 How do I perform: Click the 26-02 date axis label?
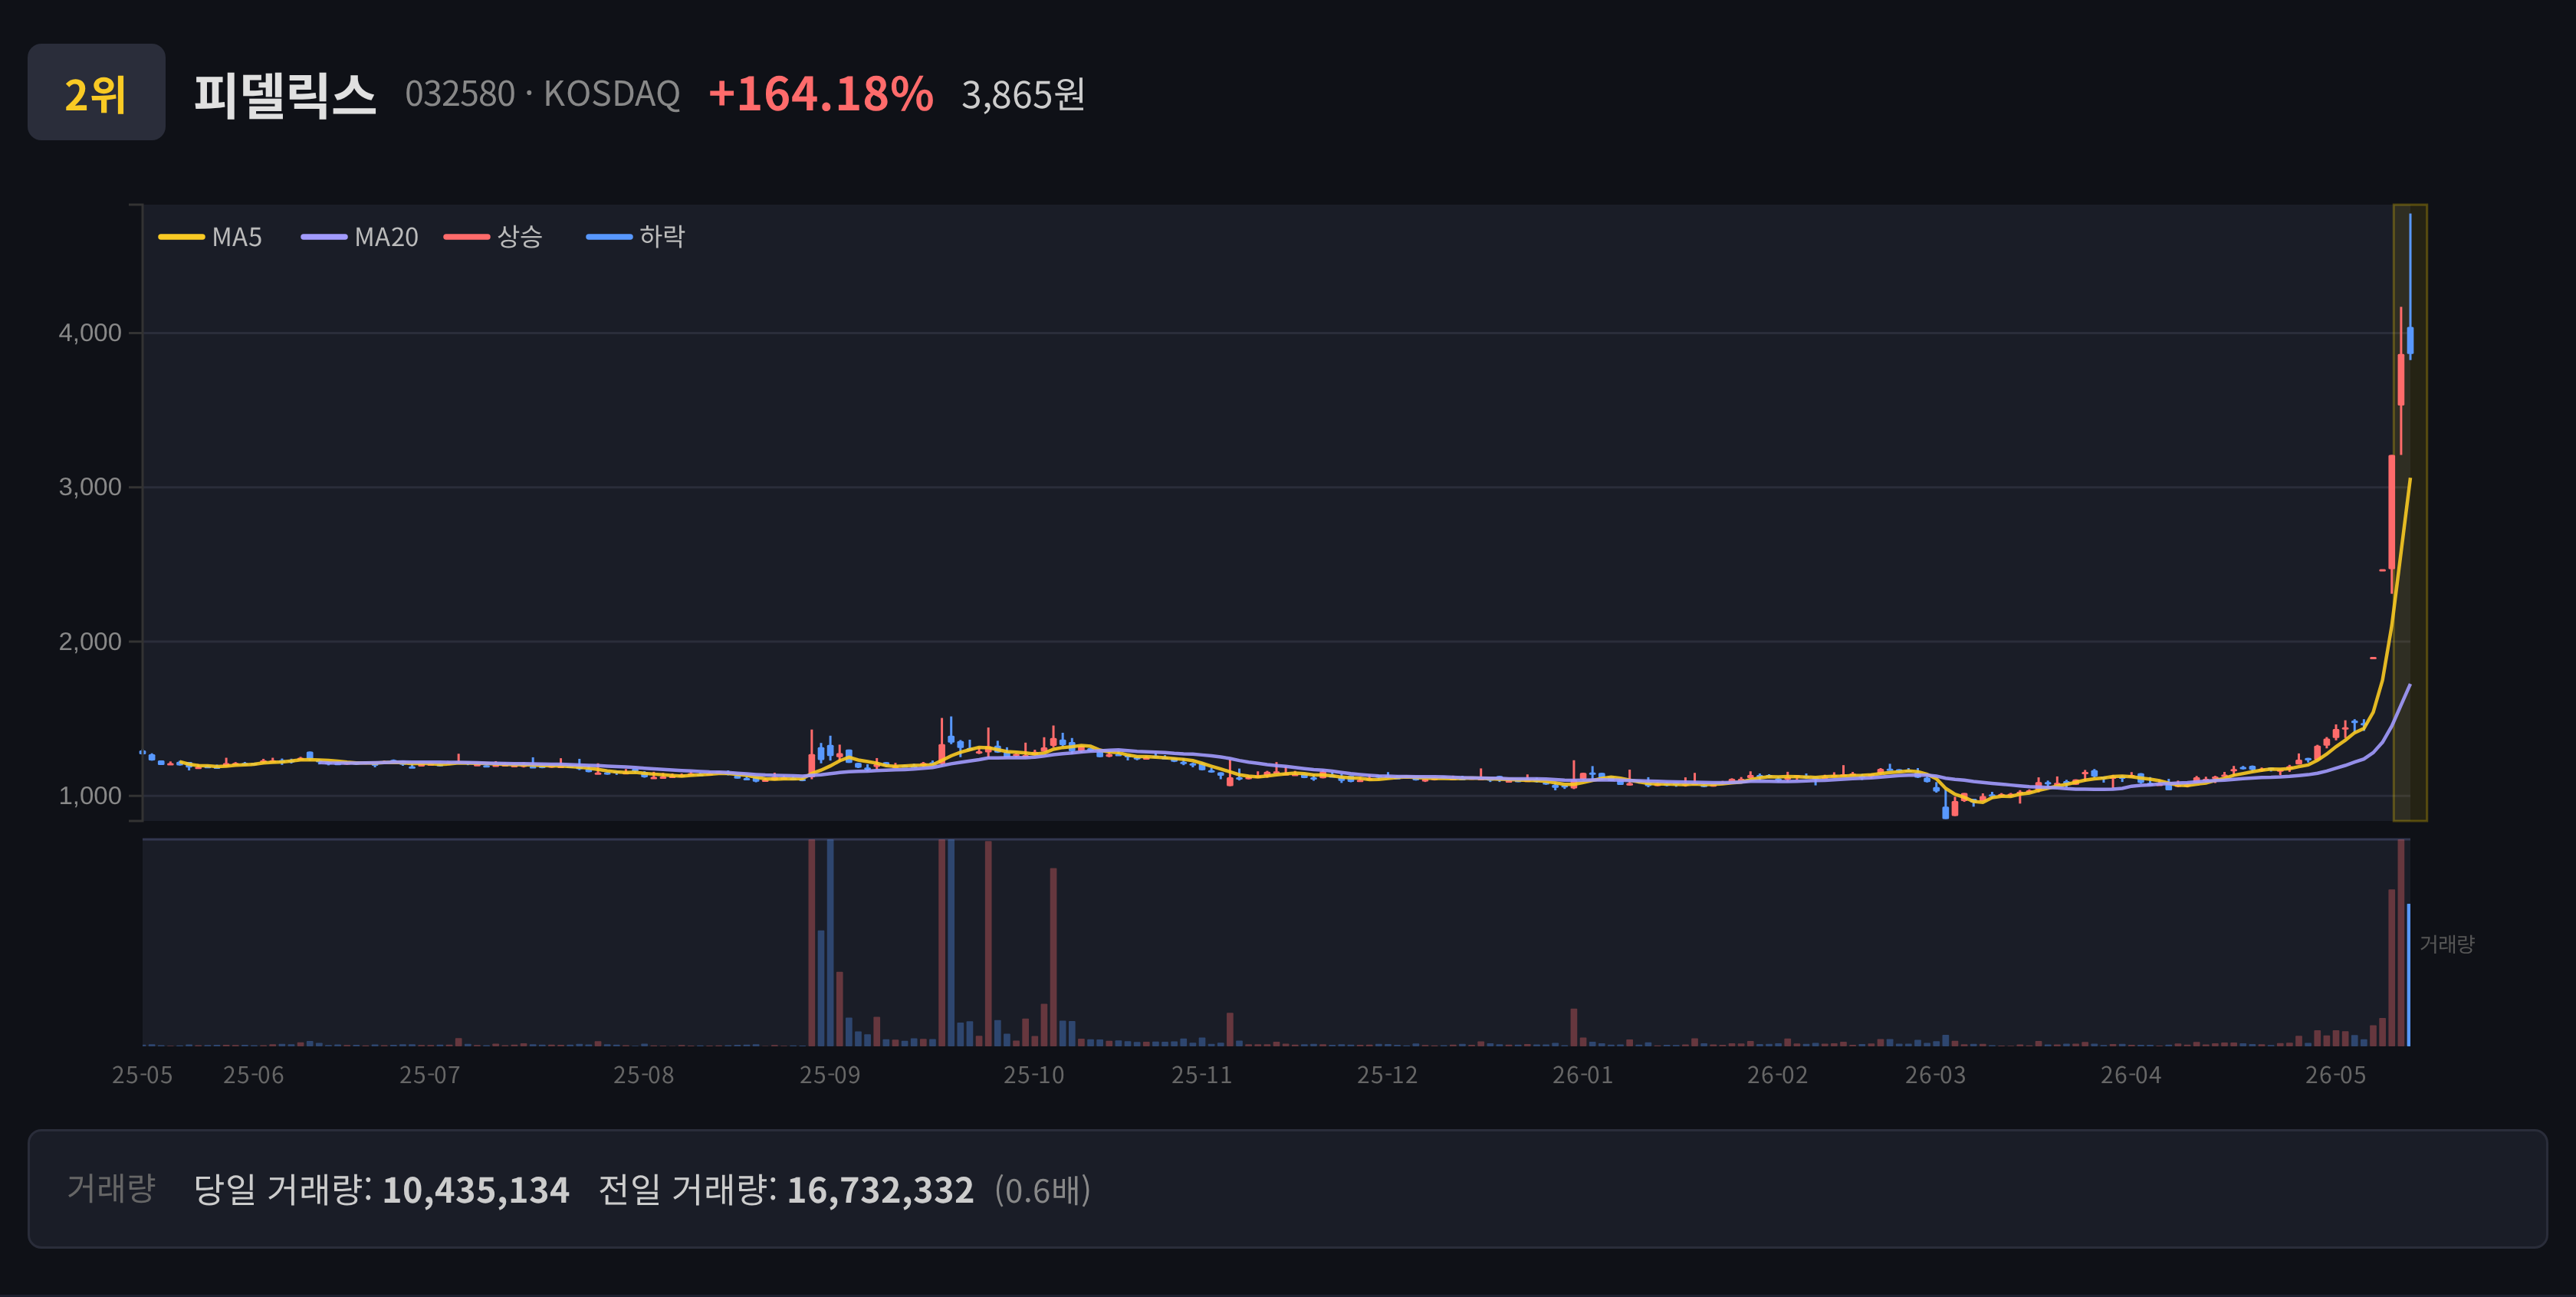click(x=1777, y=1075)
